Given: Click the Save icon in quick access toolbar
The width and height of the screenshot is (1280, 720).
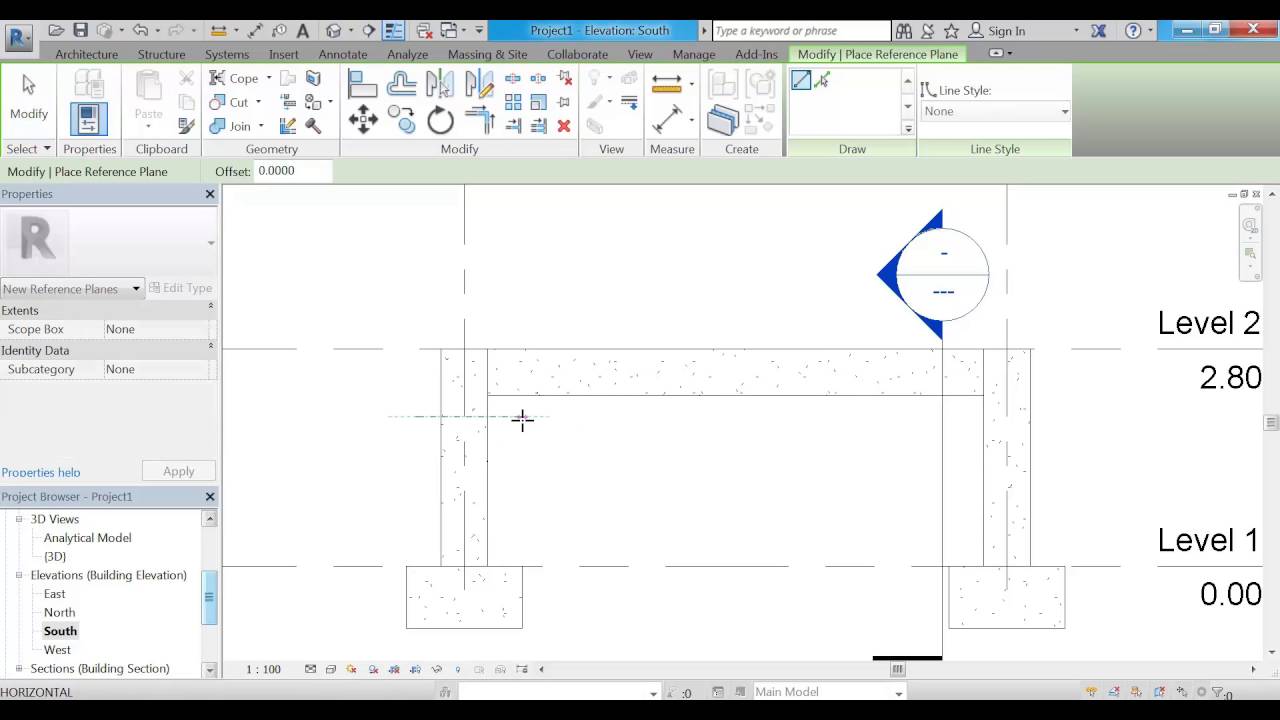Looking at the screenshot, I should (x=81, y=31).
